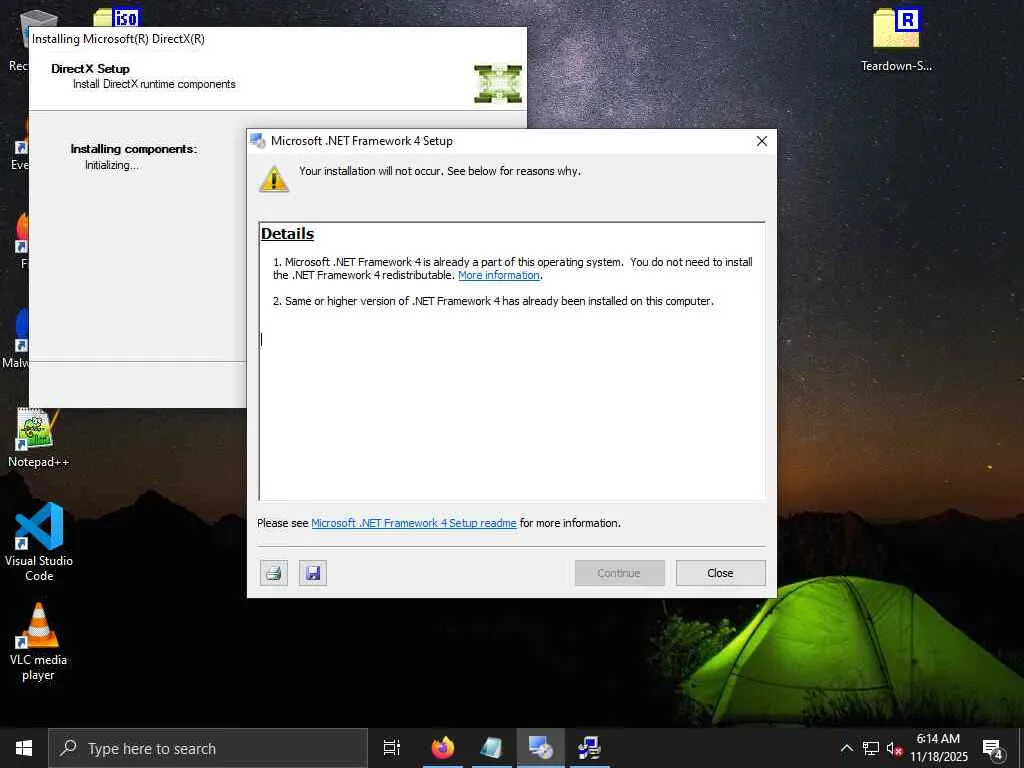Open the clock showing 6:14 AM
This screenshot has height=768, width=1024.
coord(938,748)
